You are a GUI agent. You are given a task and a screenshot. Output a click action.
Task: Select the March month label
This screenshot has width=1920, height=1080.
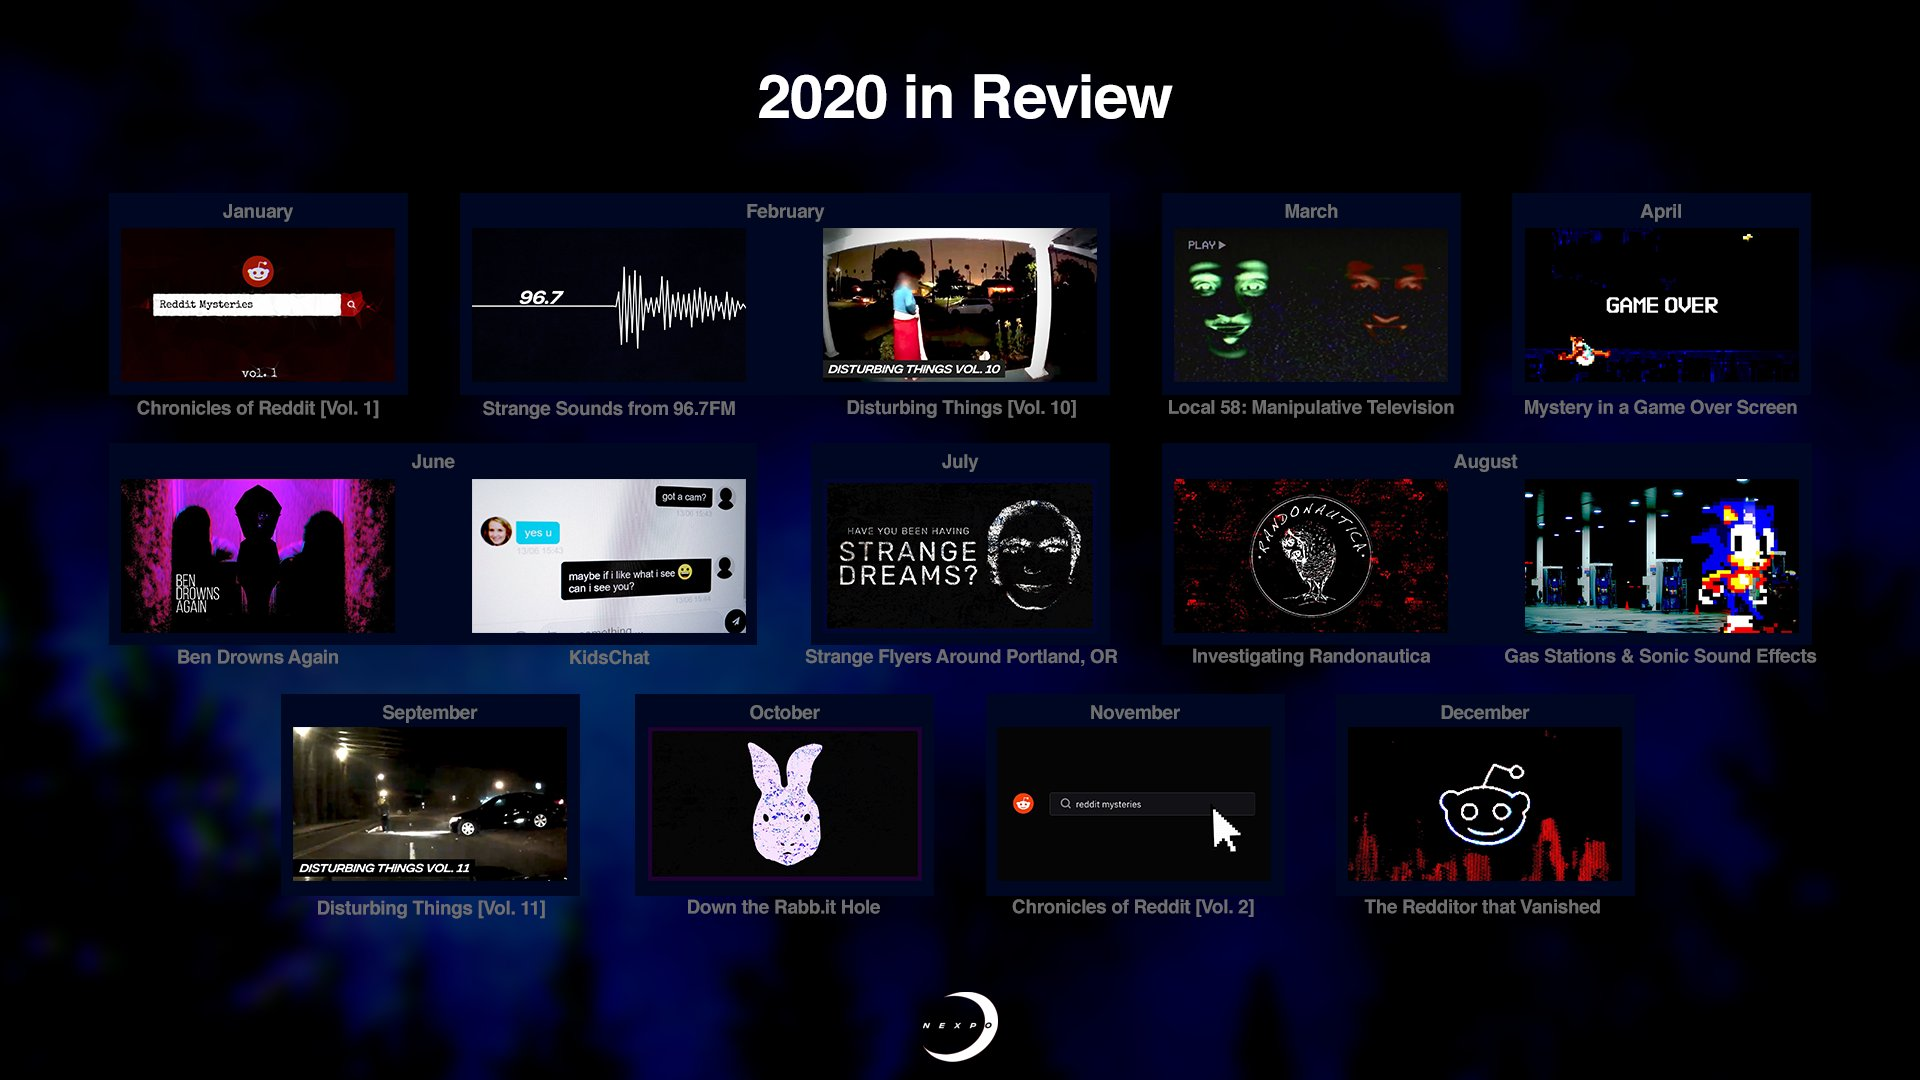click(x=1311, y=211)
